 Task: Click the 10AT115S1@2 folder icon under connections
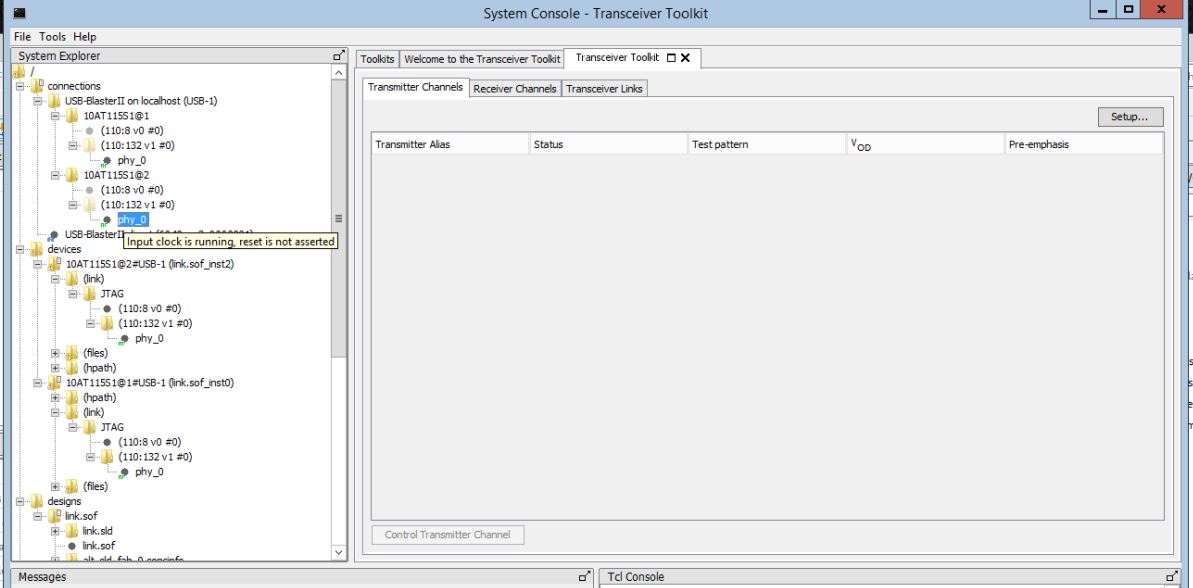click(x=72, y=175)
